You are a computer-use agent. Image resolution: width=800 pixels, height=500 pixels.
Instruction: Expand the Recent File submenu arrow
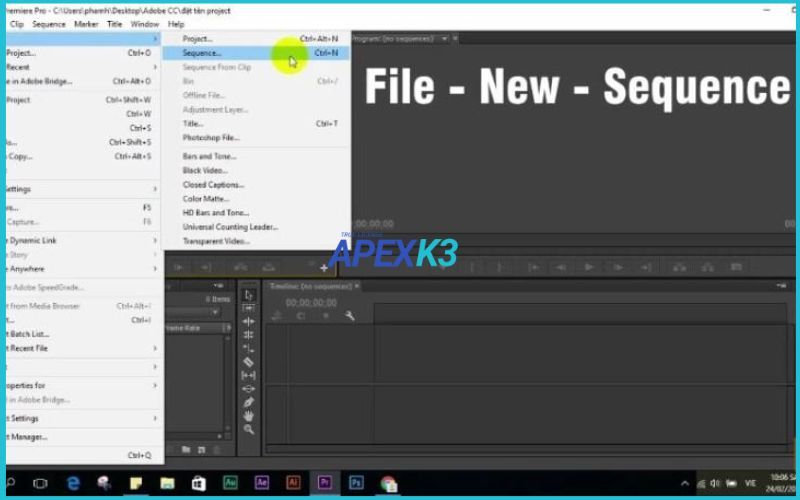pos(155,348)
